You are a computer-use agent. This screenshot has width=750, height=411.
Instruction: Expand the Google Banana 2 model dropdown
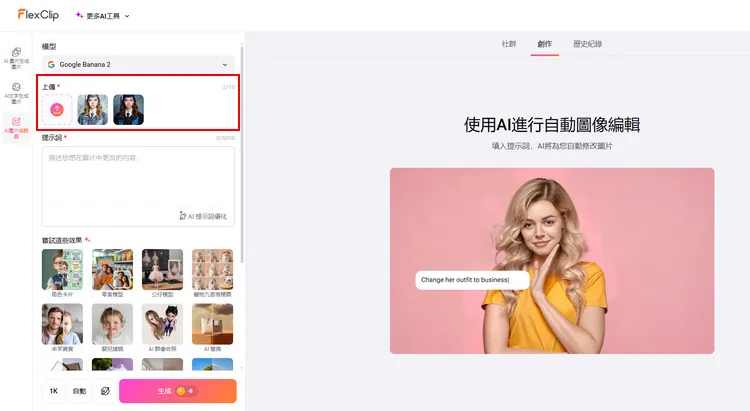pos(138,64)
